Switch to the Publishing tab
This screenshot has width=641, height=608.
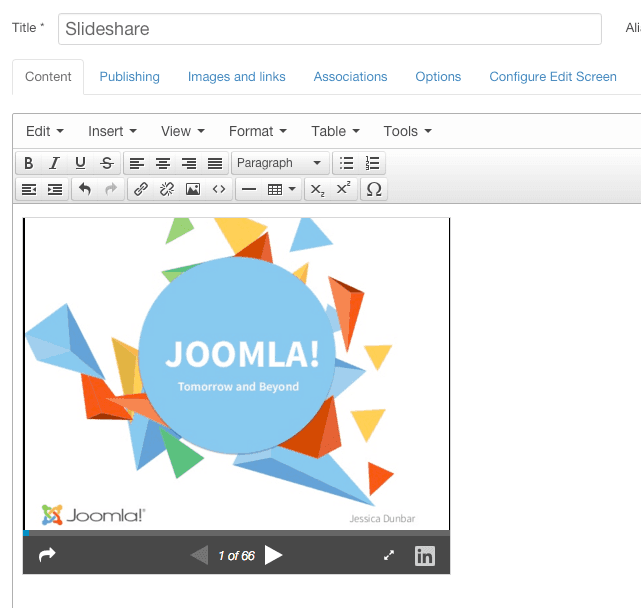(x=130, y=77)
